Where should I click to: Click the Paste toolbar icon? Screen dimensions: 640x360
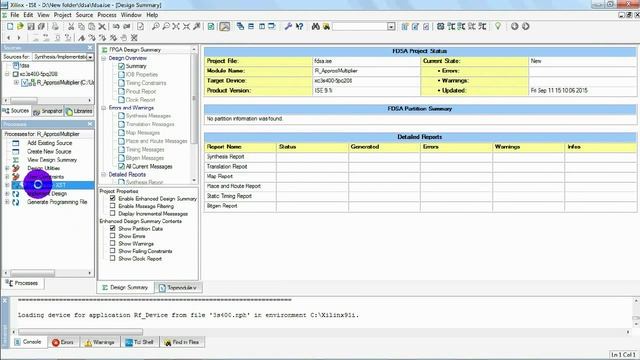tap(91, 27)
